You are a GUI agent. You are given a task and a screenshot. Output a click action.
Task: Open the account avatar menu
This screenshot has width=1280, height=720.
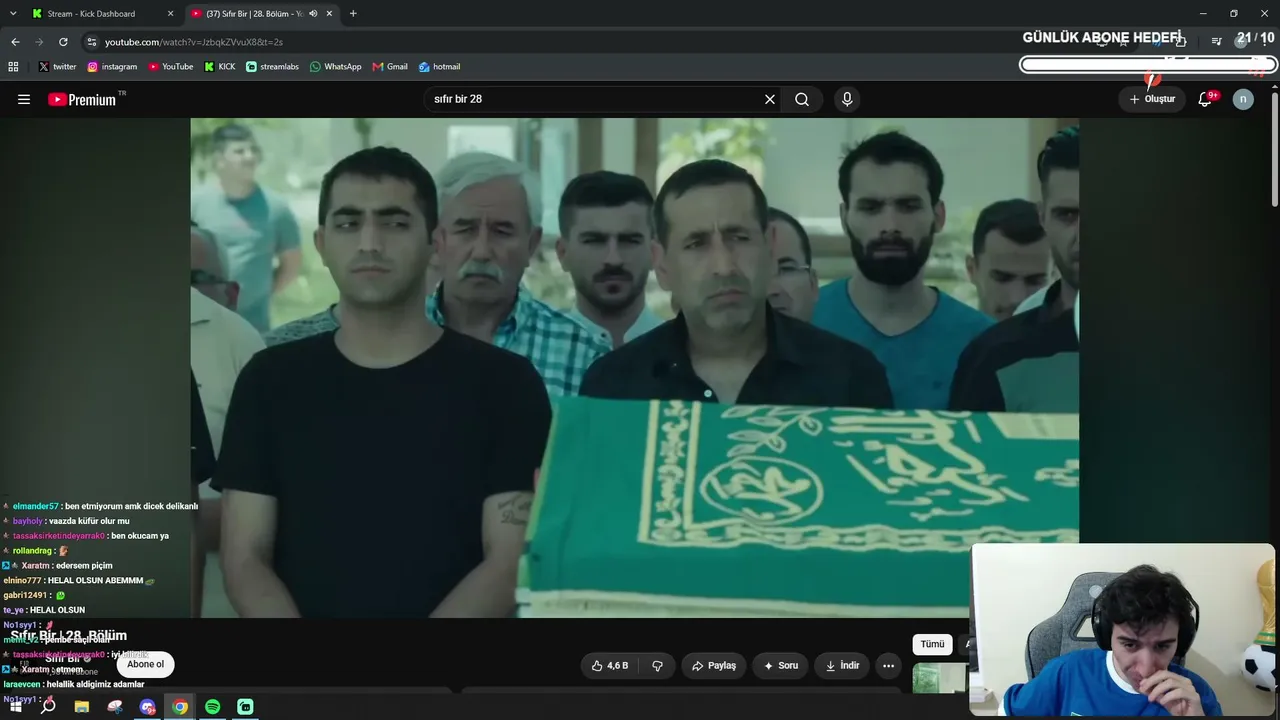(1243, 99)
